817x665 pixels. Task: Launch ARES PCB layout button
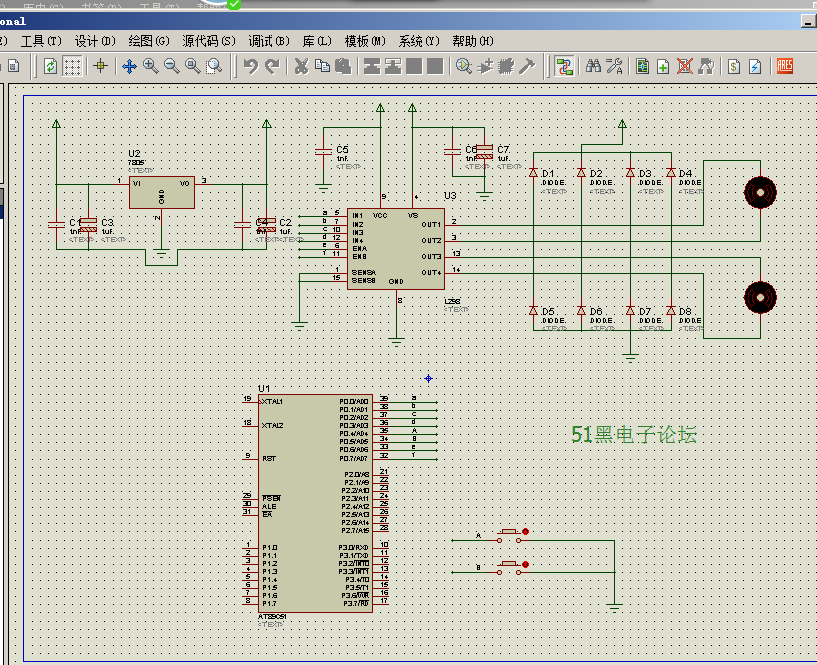(784, 66)
